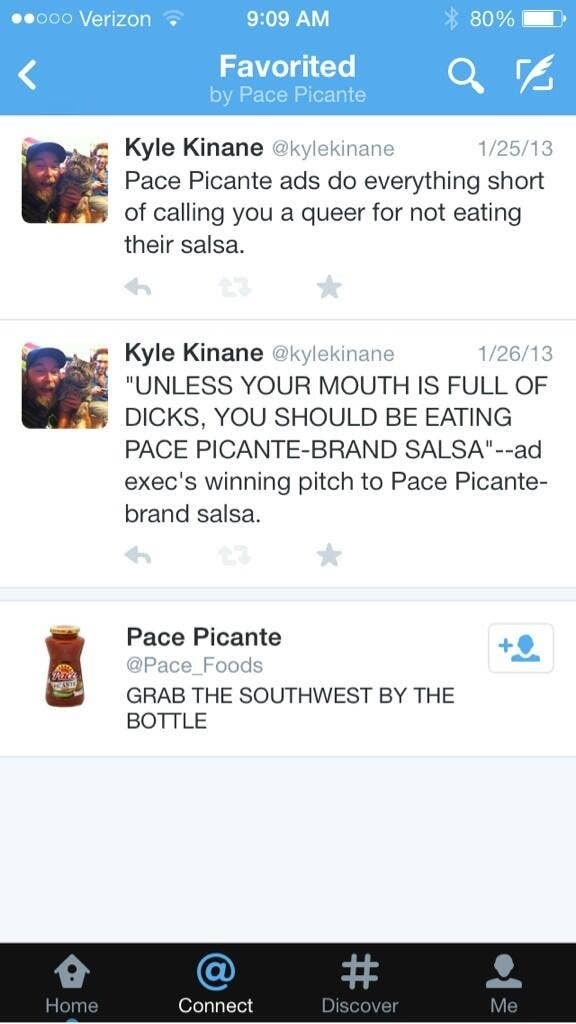The image size is (576, 1024).
Task: Follow Pace Picante with the add-user button
Action: 520,648
